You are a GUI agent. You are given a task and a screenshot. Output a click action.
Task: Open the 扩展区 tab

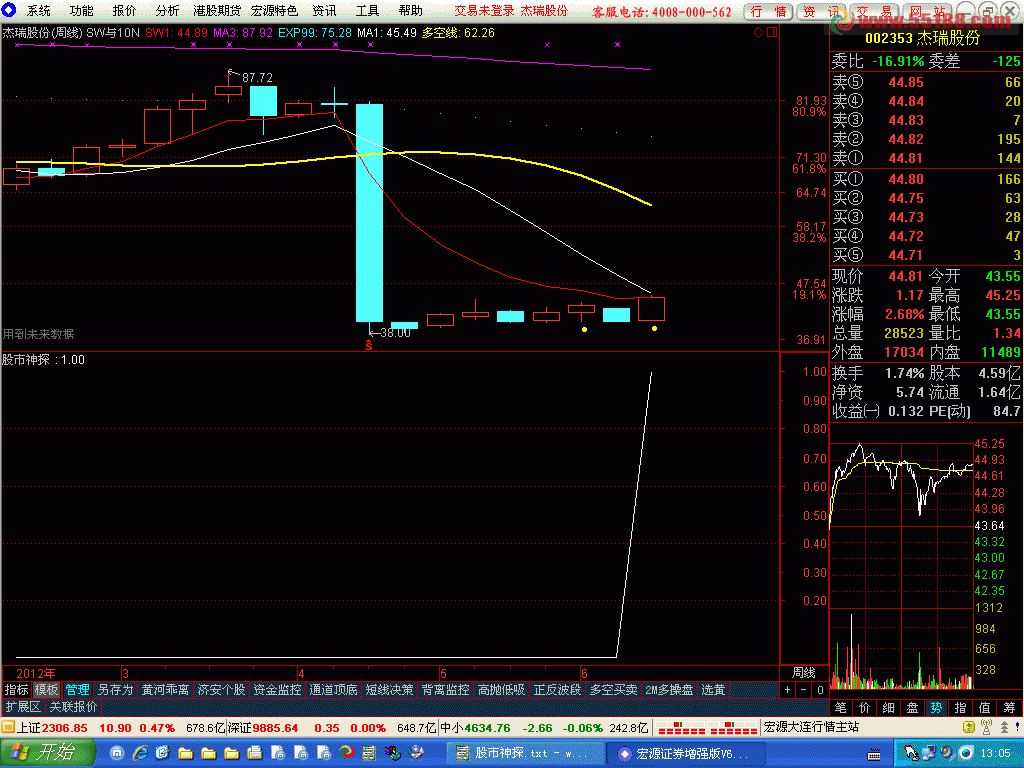click(23, 707)
